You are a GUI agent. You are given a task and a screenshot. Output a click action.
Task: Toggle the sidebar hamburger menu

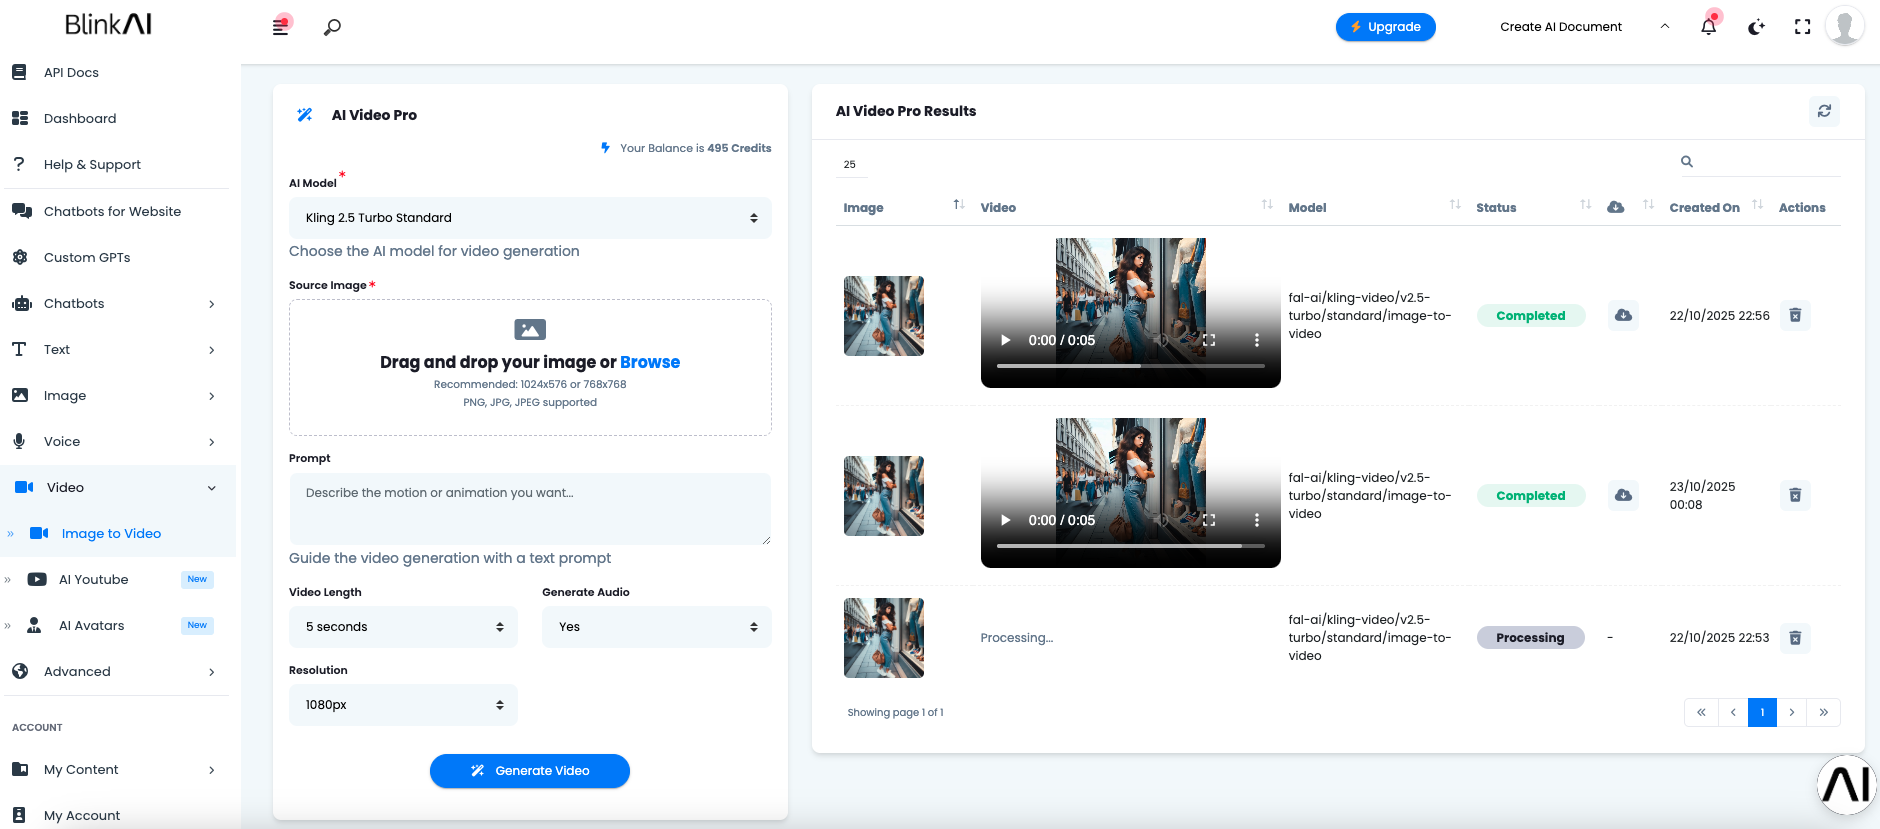[x=281, y=27]
